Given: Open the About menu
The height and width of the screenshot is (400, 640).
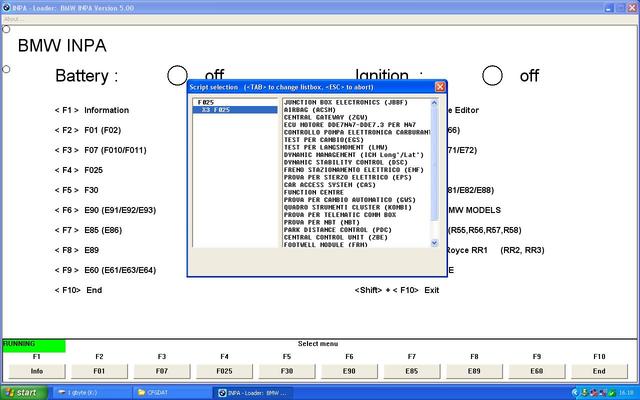Looking at the screenshot, I should 12,19.
